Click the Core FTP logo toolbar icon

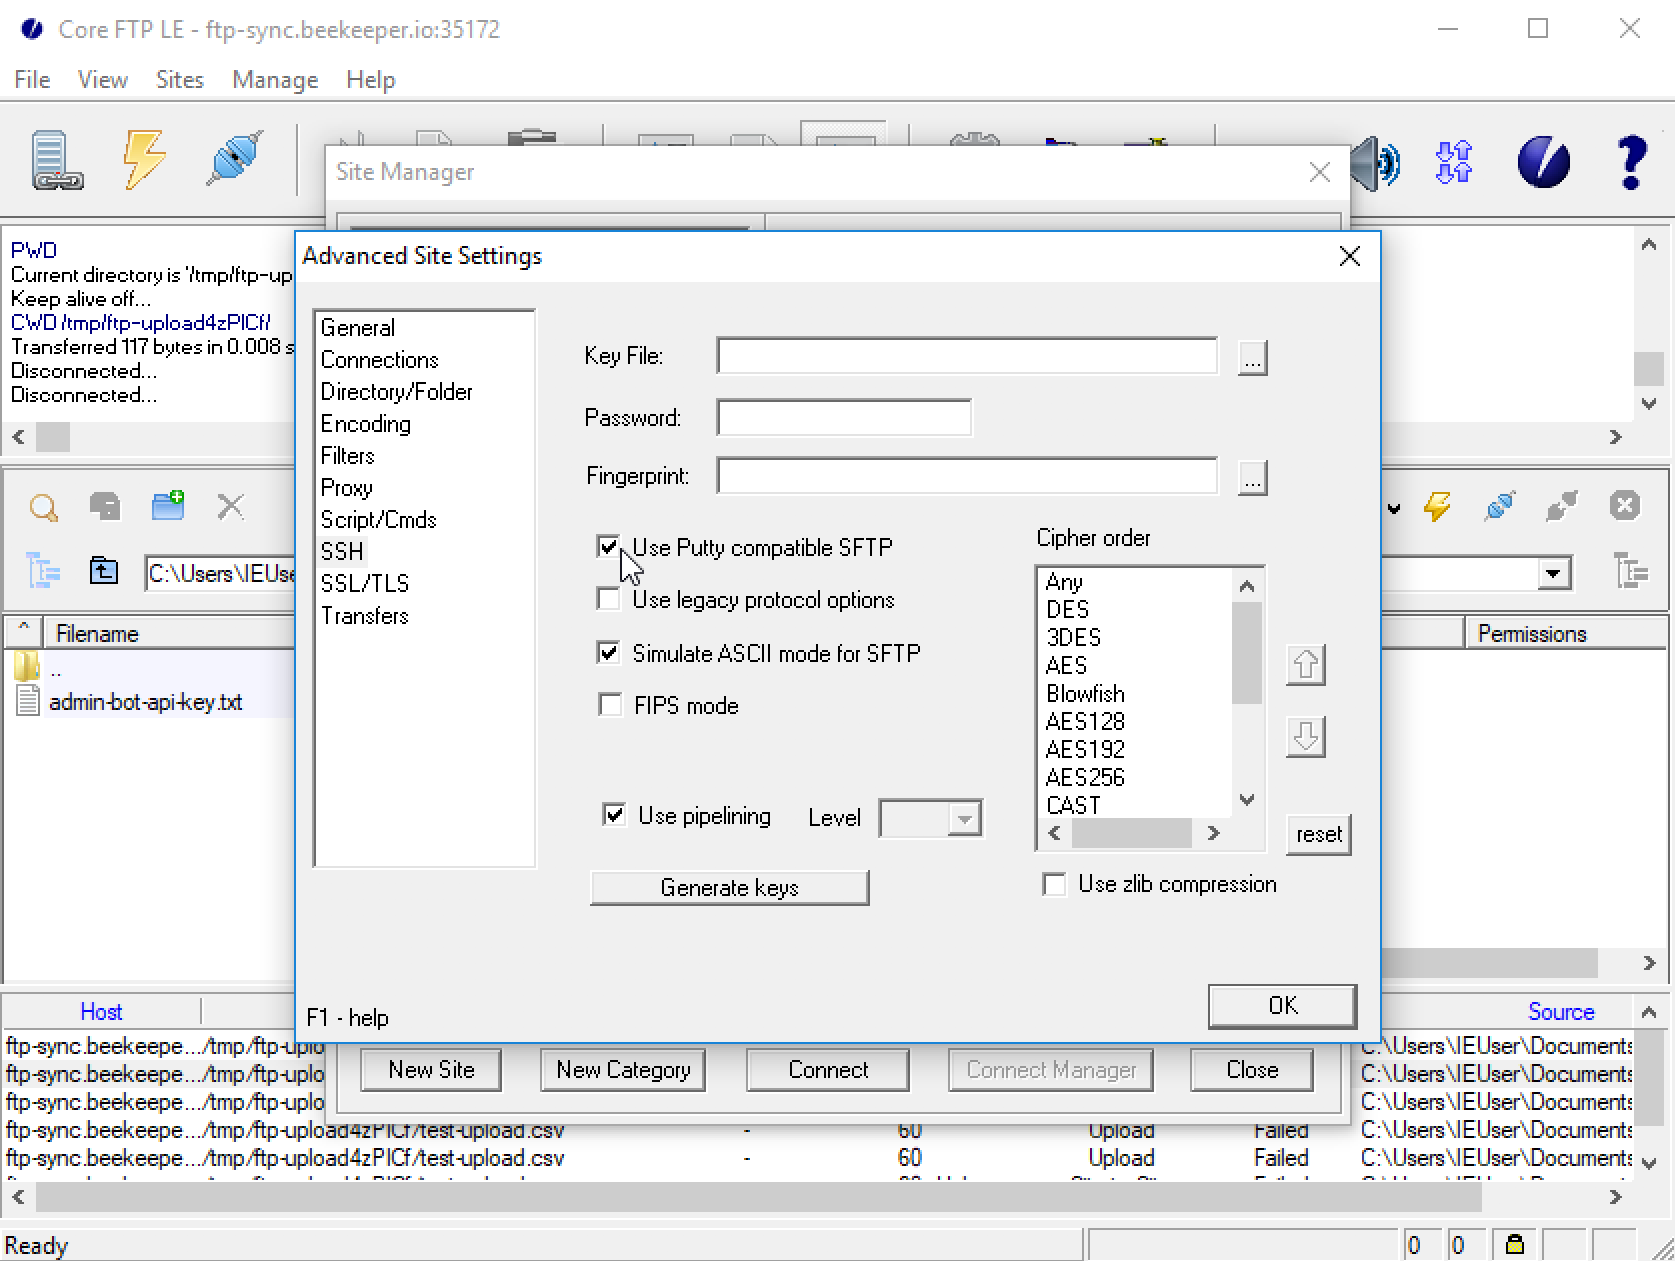pos(1543,162)
